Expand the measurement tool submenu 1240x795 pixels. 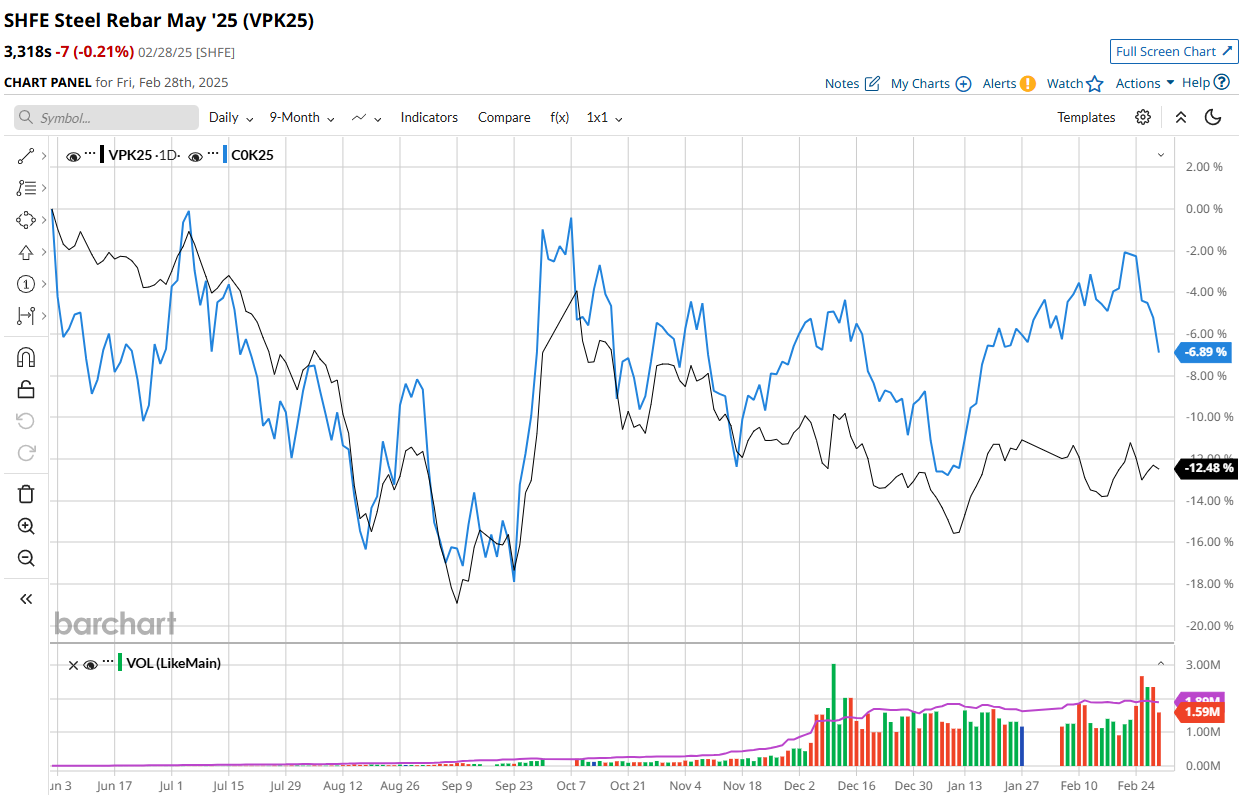click(44, 316)
